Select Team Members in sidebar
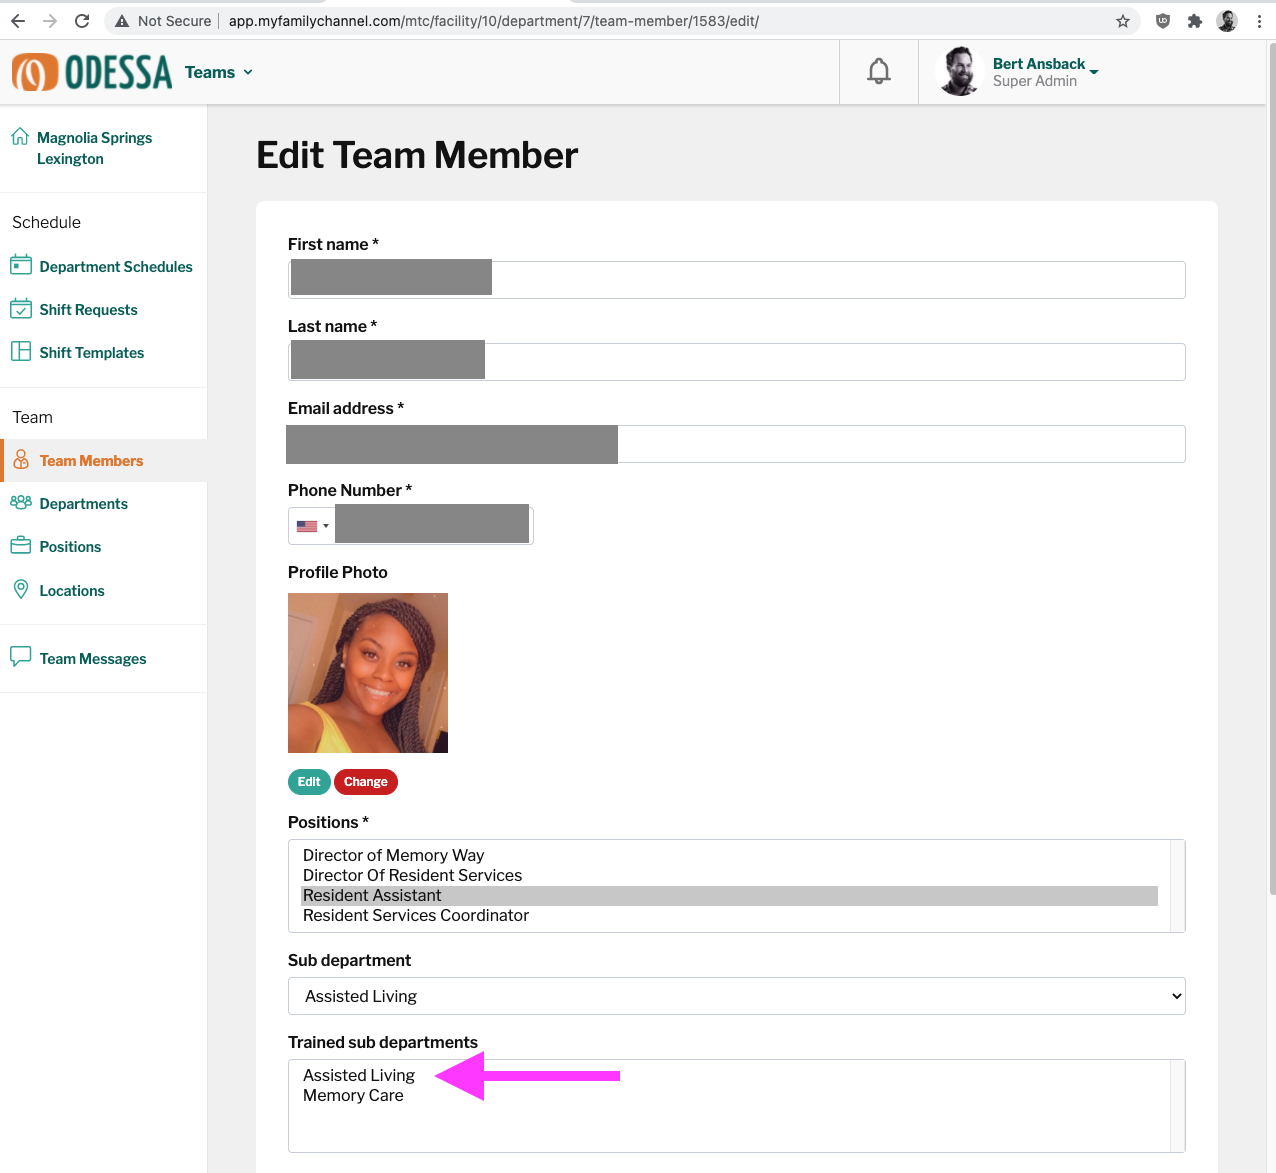 tap(91, 460)
